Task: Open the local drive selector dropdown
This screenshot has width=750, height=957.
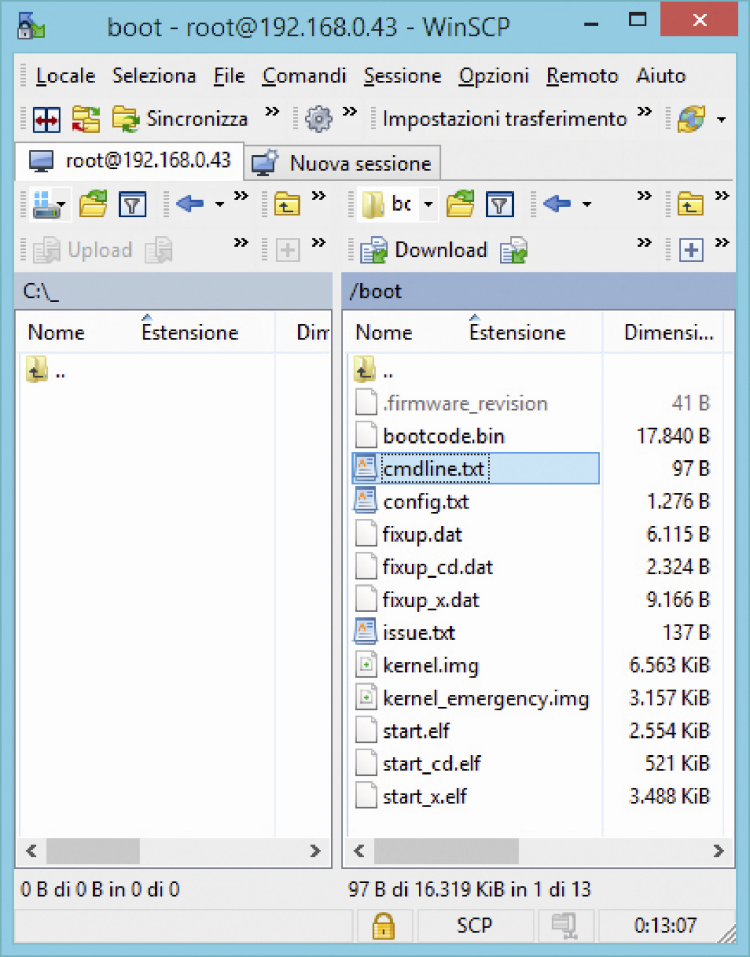Action: pyautogui.click(x=50, y=204)
